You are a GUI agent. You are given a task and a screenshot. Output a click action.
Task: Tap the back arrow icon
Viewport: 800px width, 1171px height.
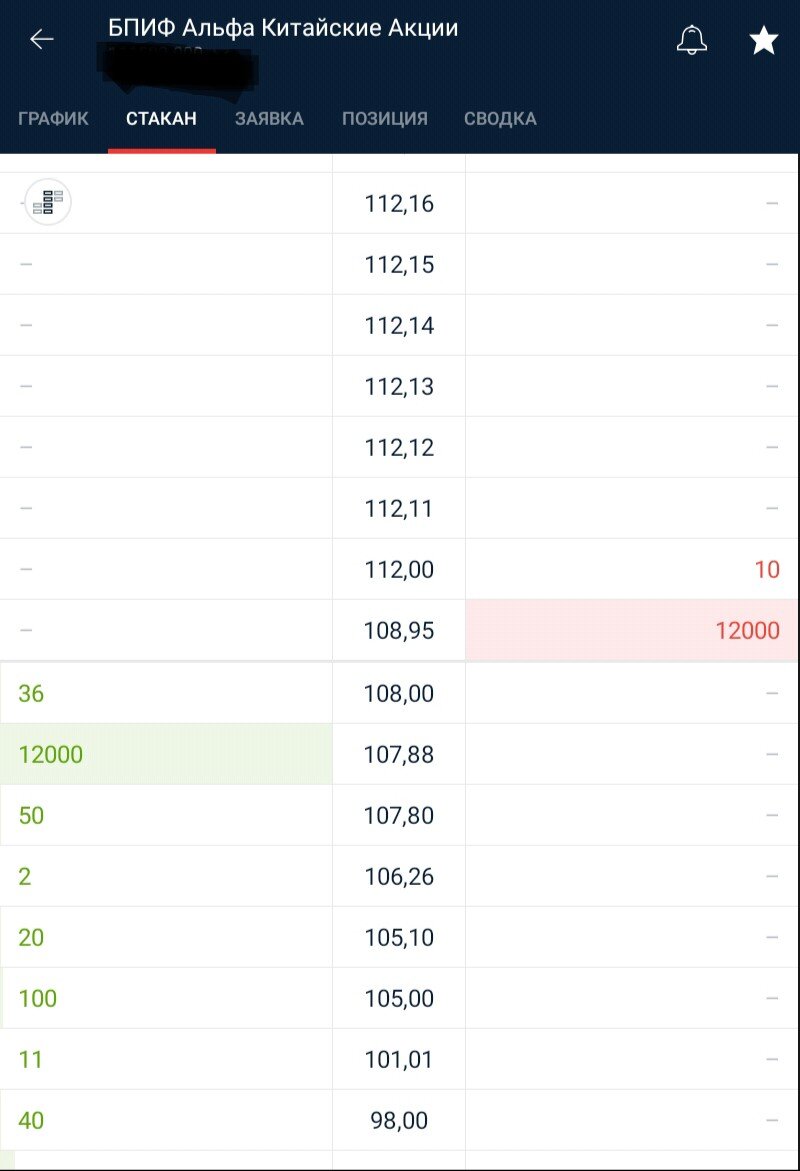42,39
